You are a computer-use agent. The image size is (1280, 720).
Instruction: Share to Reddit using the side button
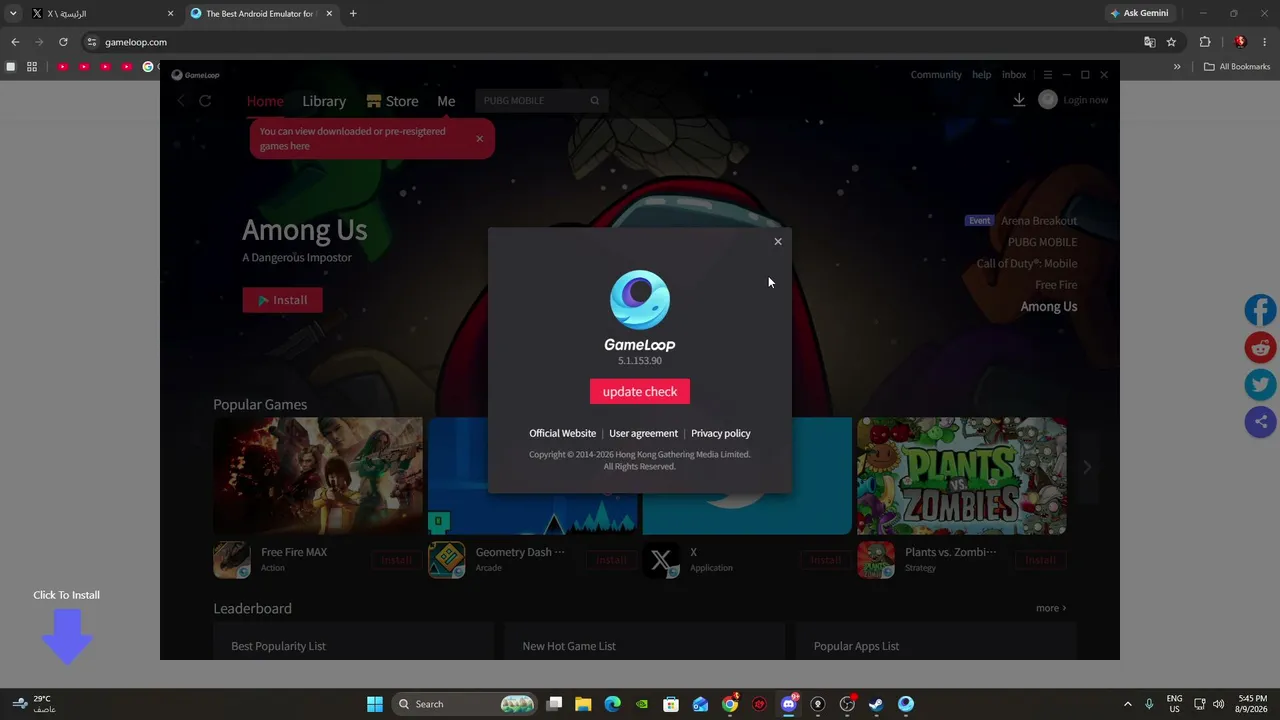pyautogui.click(x=1261, y=347)
